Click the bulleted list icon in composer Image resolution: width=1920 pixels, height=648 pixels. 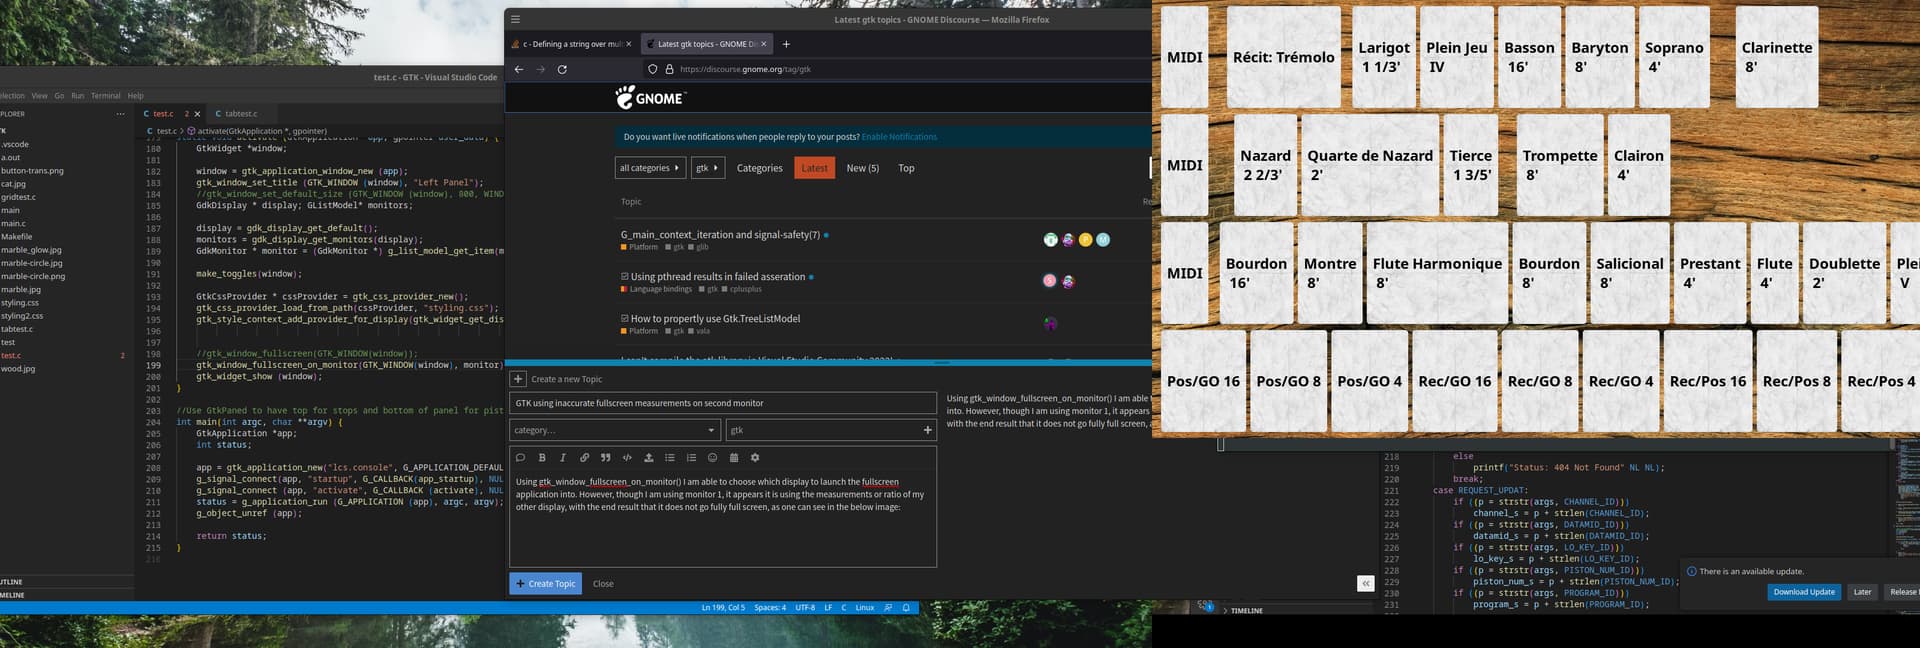[670, 458]
